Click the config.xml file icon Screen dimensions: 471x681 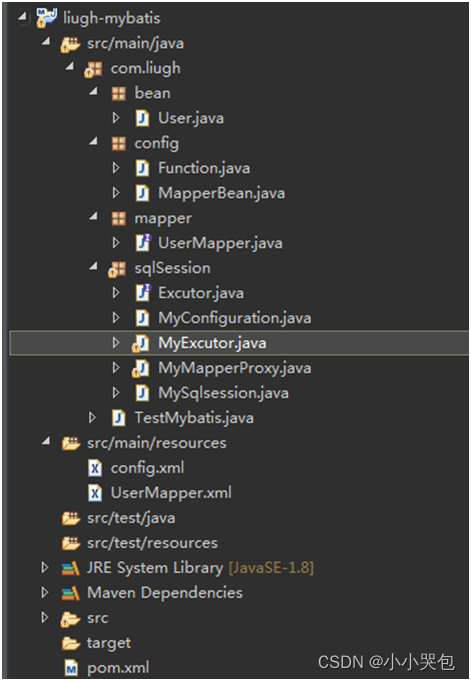[95, 468]
